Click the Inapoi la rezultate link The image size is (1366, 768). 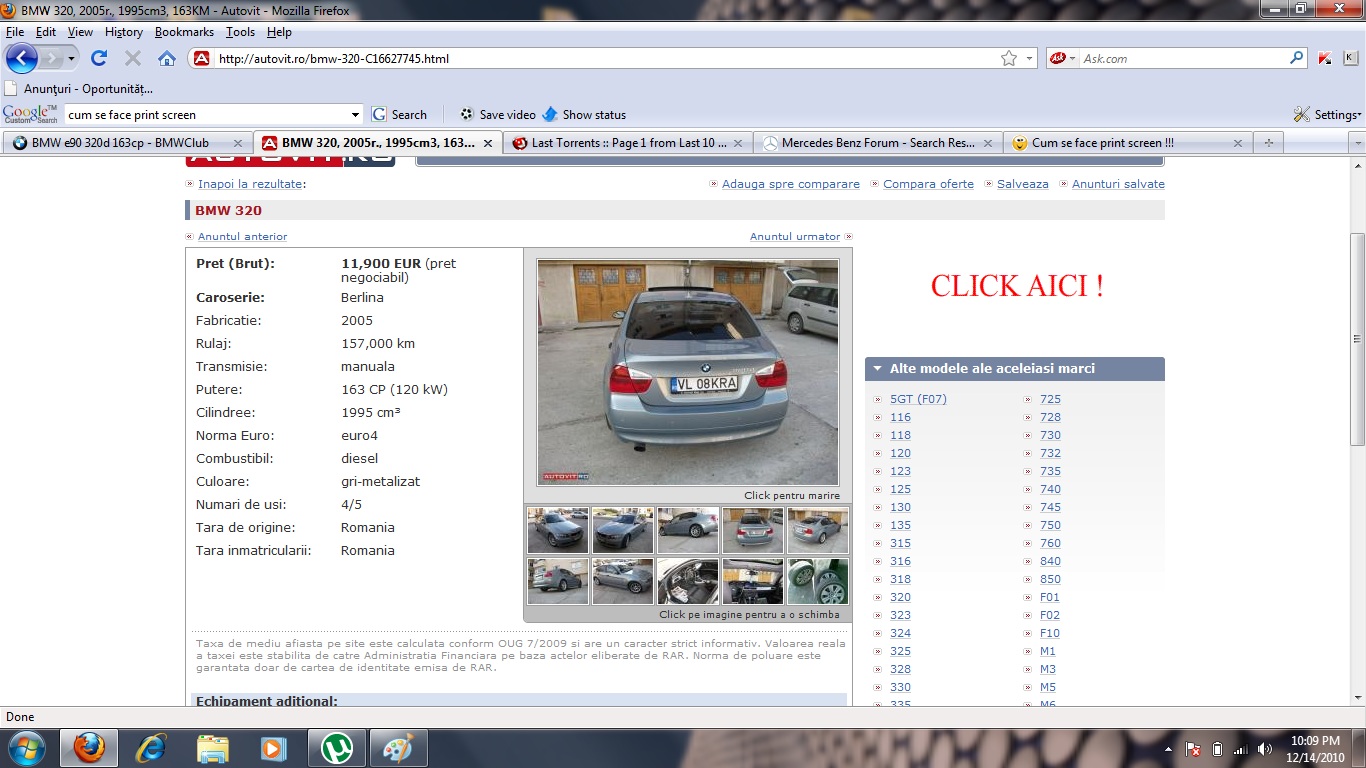[250, 184]
